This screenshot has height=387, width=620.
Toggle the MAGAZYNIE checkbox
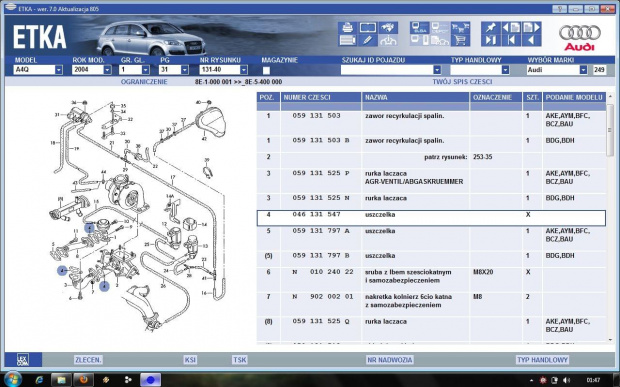coord(266,70)
